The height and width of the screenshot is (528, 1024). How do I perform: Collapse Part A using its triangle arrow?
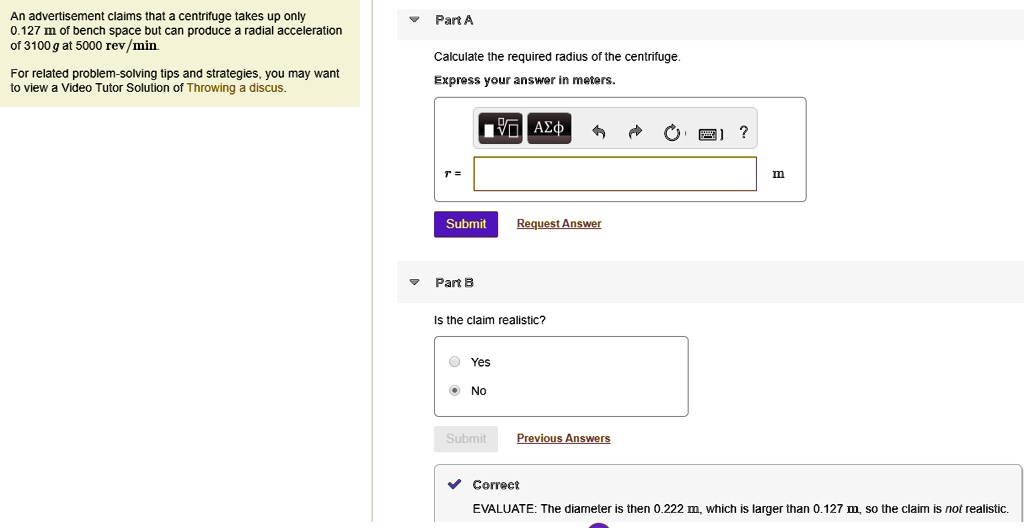click(415, 21)
